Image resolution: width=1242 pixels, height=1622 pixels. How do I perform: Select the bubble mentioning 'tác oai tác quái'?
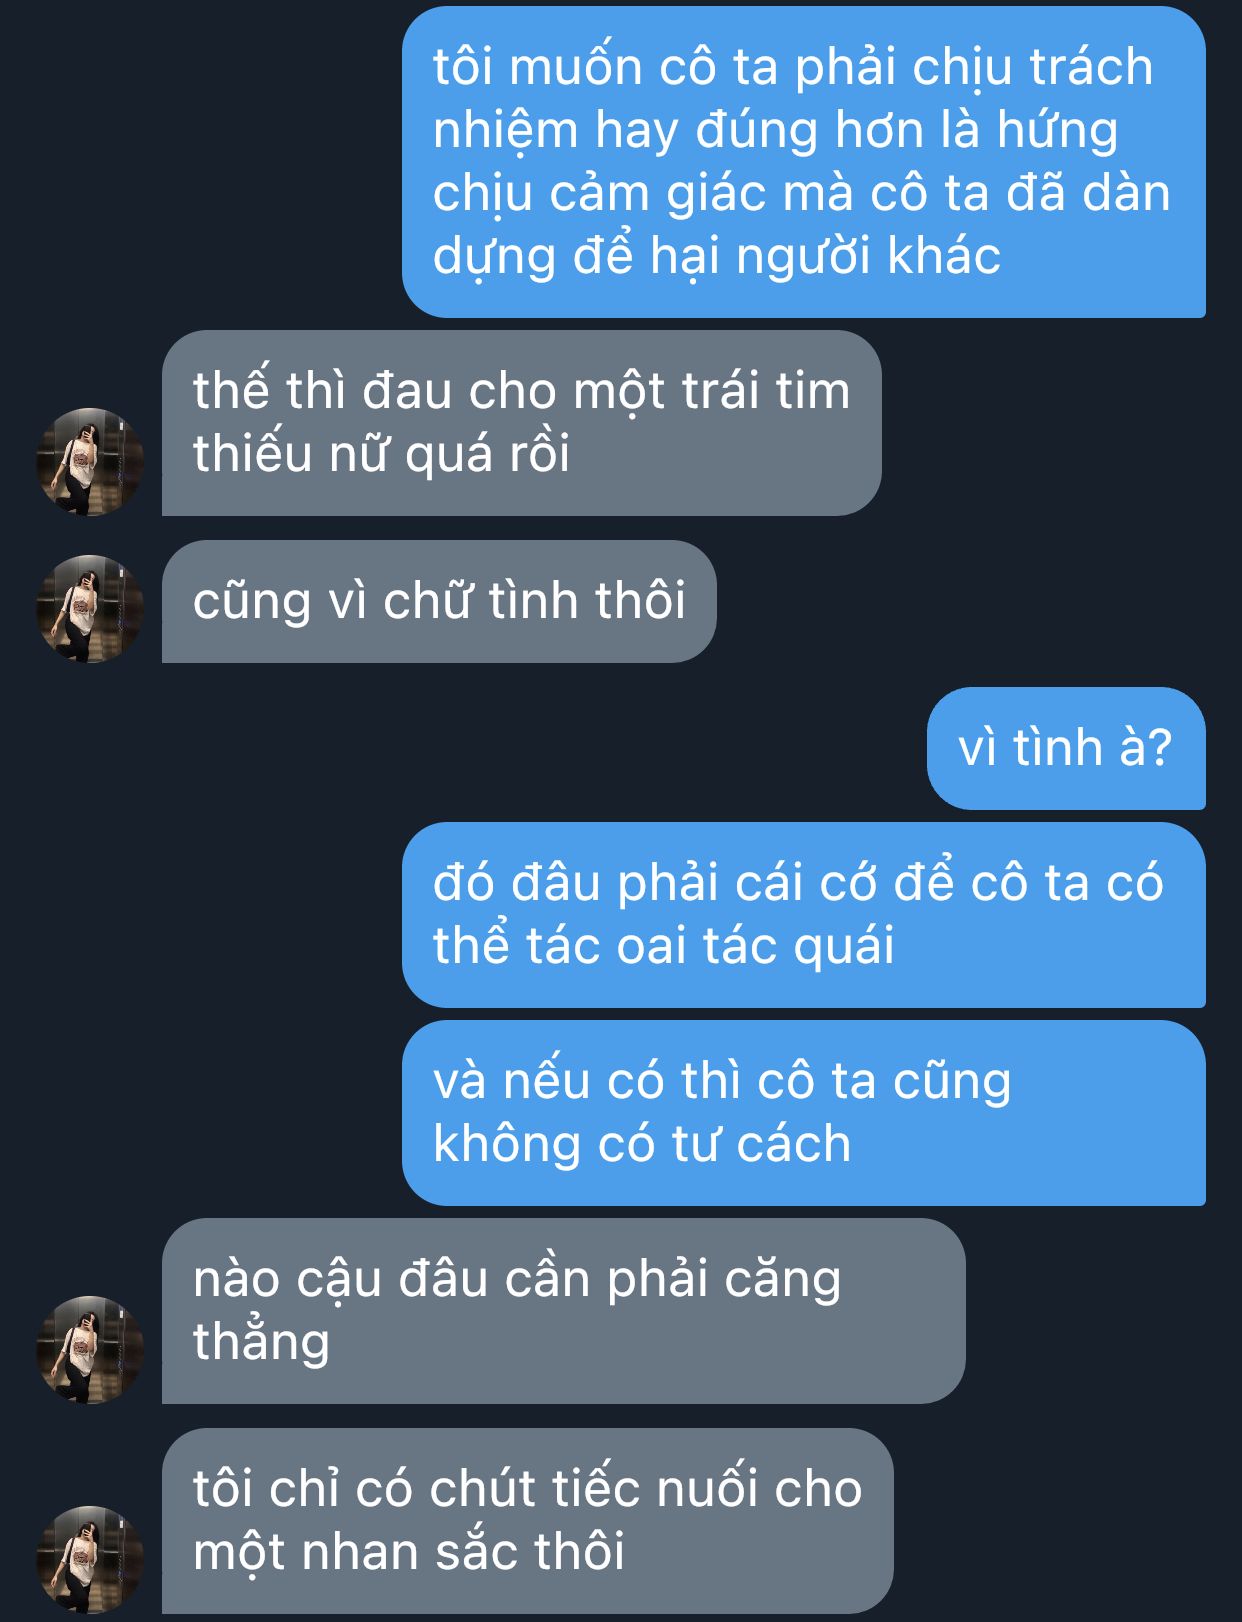(804, 915)
